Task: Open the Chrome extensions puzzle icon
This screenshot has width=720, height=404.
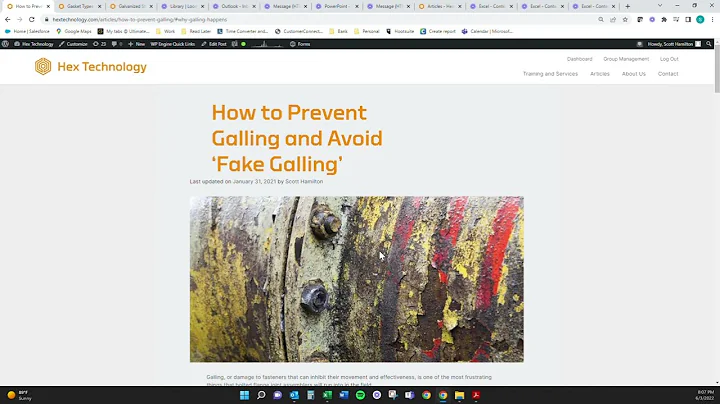Action: [664, 20]
